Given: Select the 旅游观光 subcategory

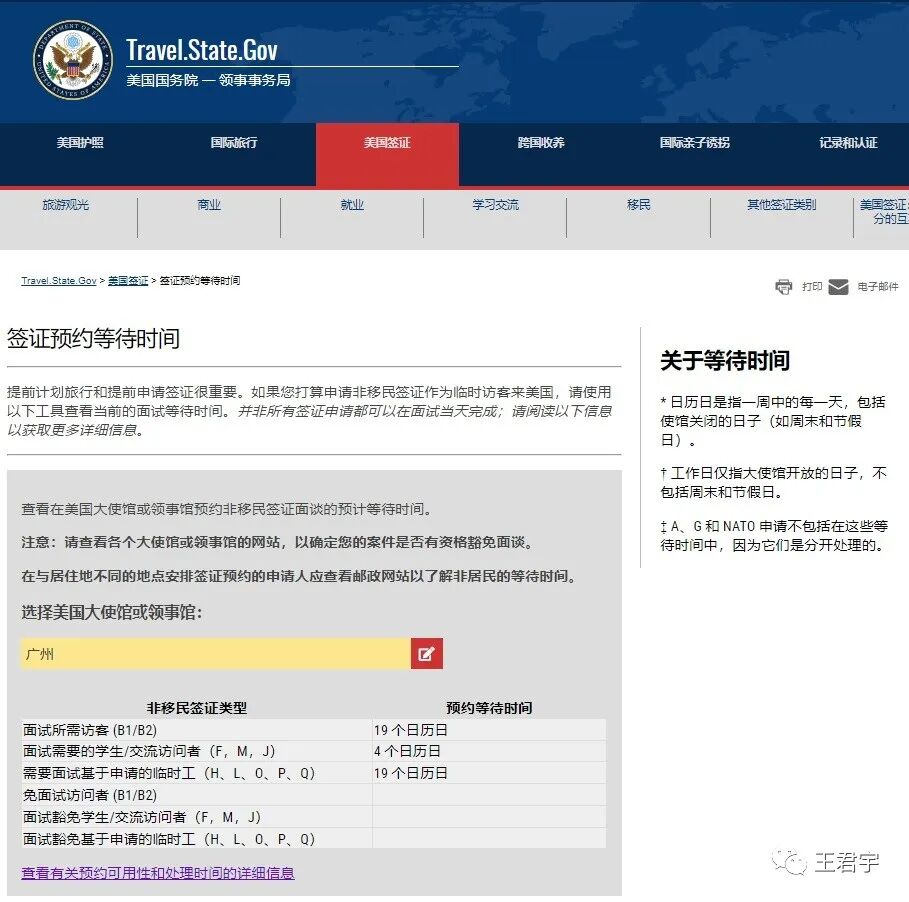Looking at the screenshot, I should coord(65,204).
